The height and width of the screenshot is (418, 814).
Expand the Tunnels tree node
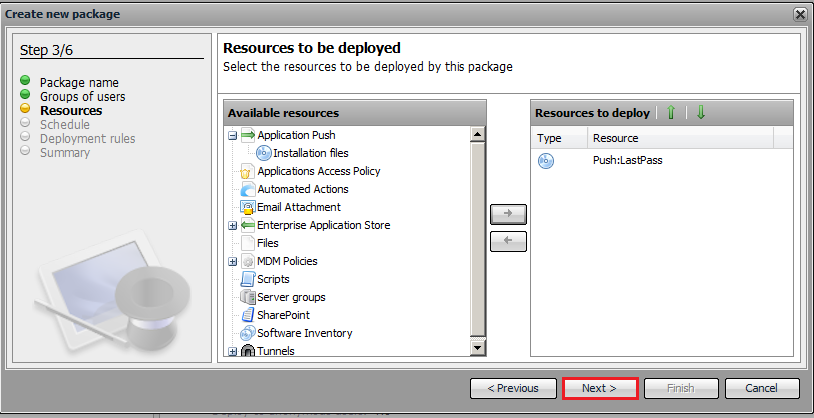point(233,351)
